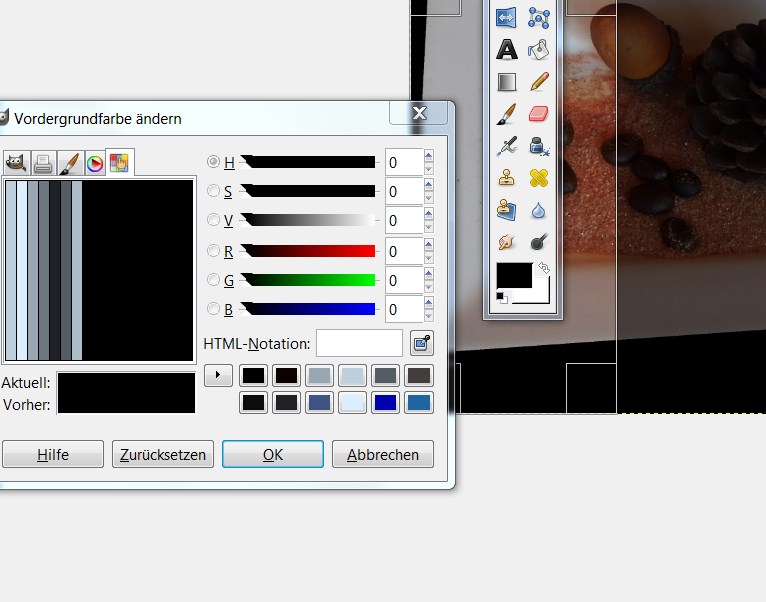
Task: Increase the R value with stepper
Action: (428, 245)
